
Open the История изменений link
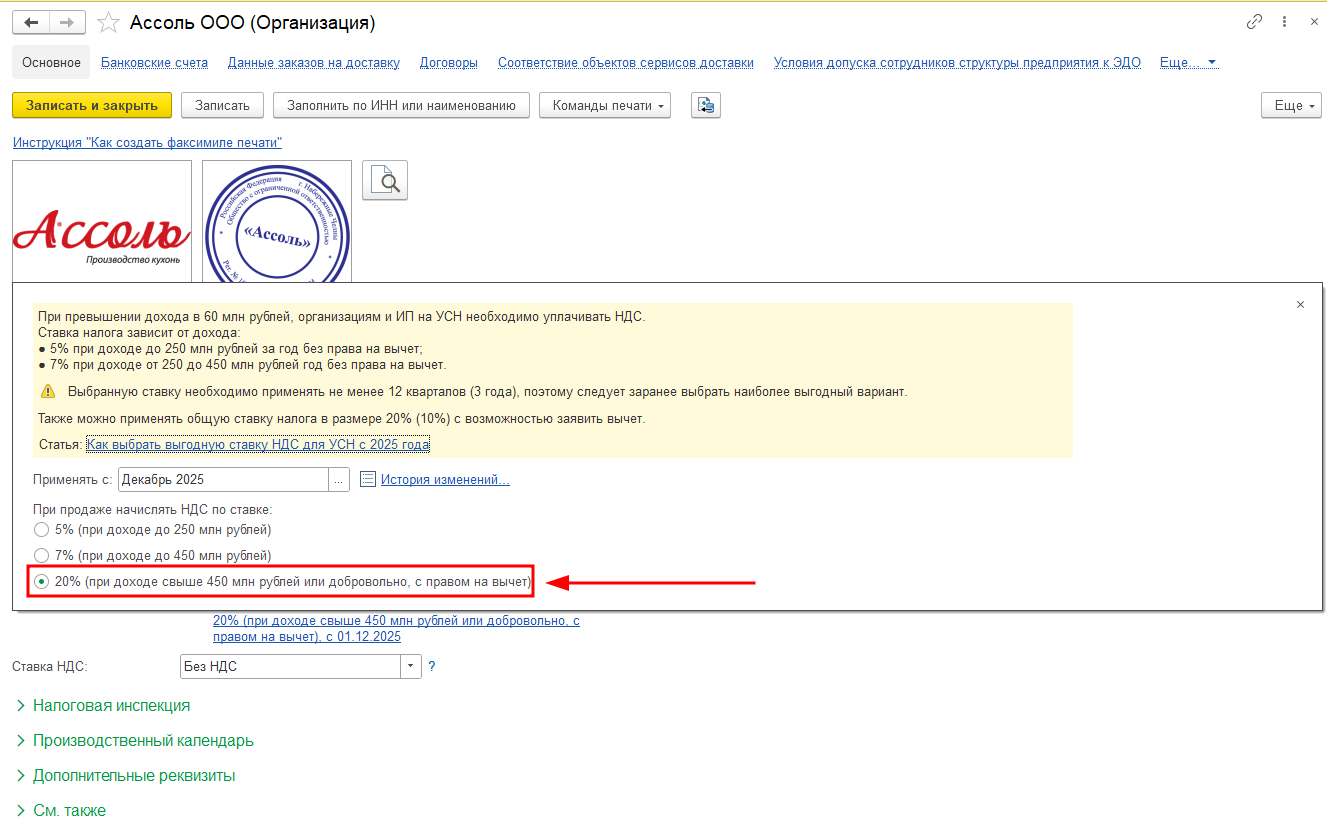coord(444,480)
